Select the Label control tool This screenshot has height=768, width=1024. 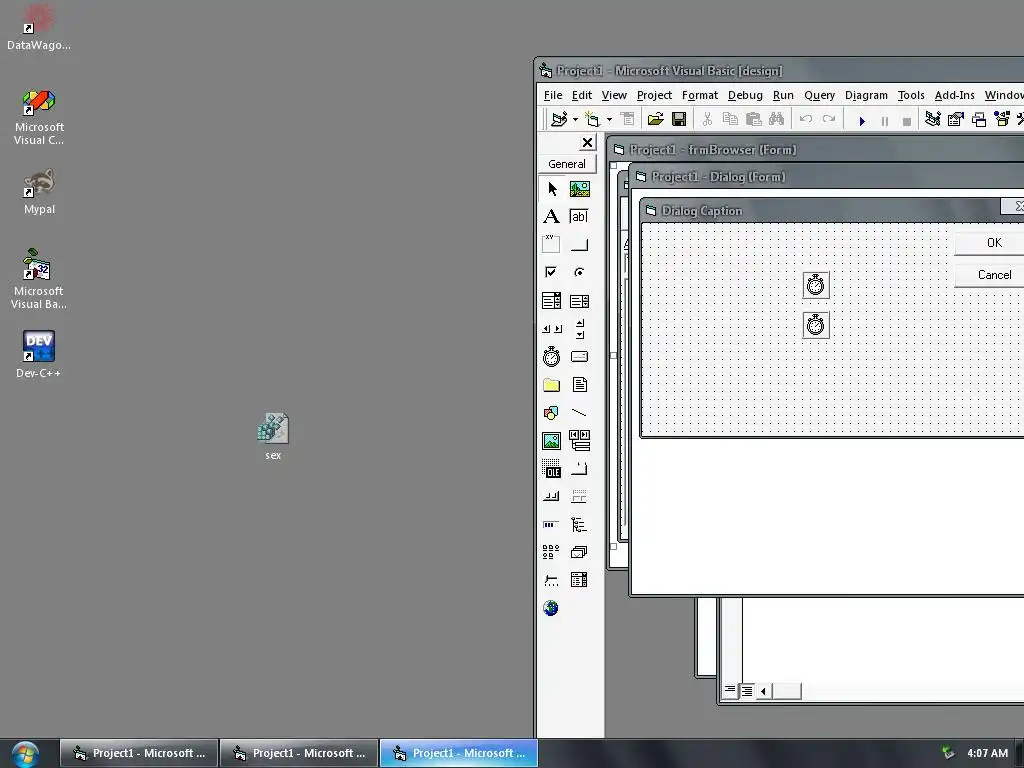coord(552,217)
